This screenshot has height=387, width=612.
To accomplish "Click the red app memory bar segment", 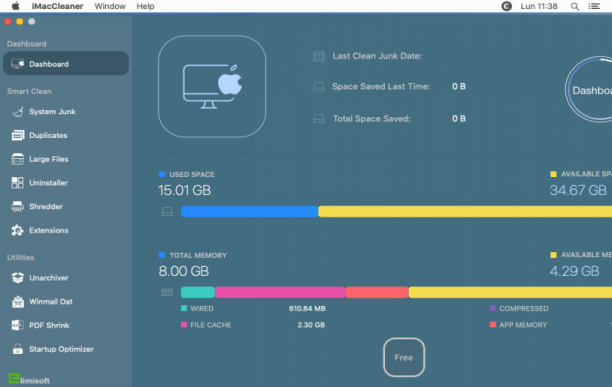I will coord(377,292).
